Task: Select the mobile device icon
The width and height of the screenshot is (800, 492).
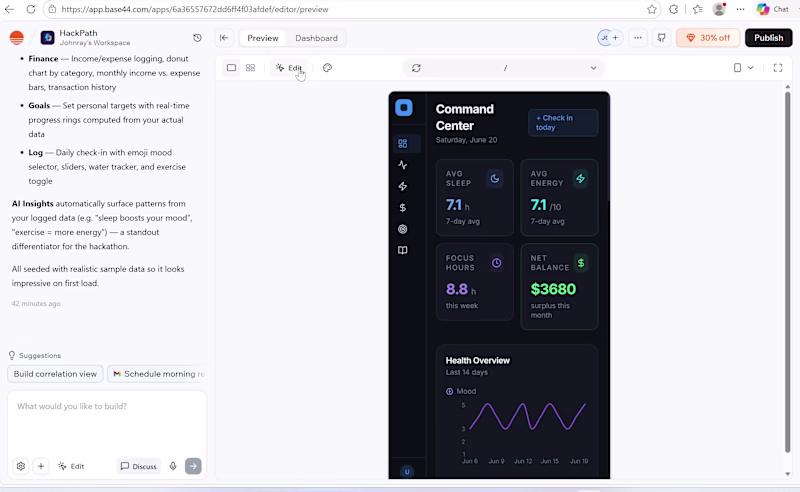Action: tap(737, 67)
